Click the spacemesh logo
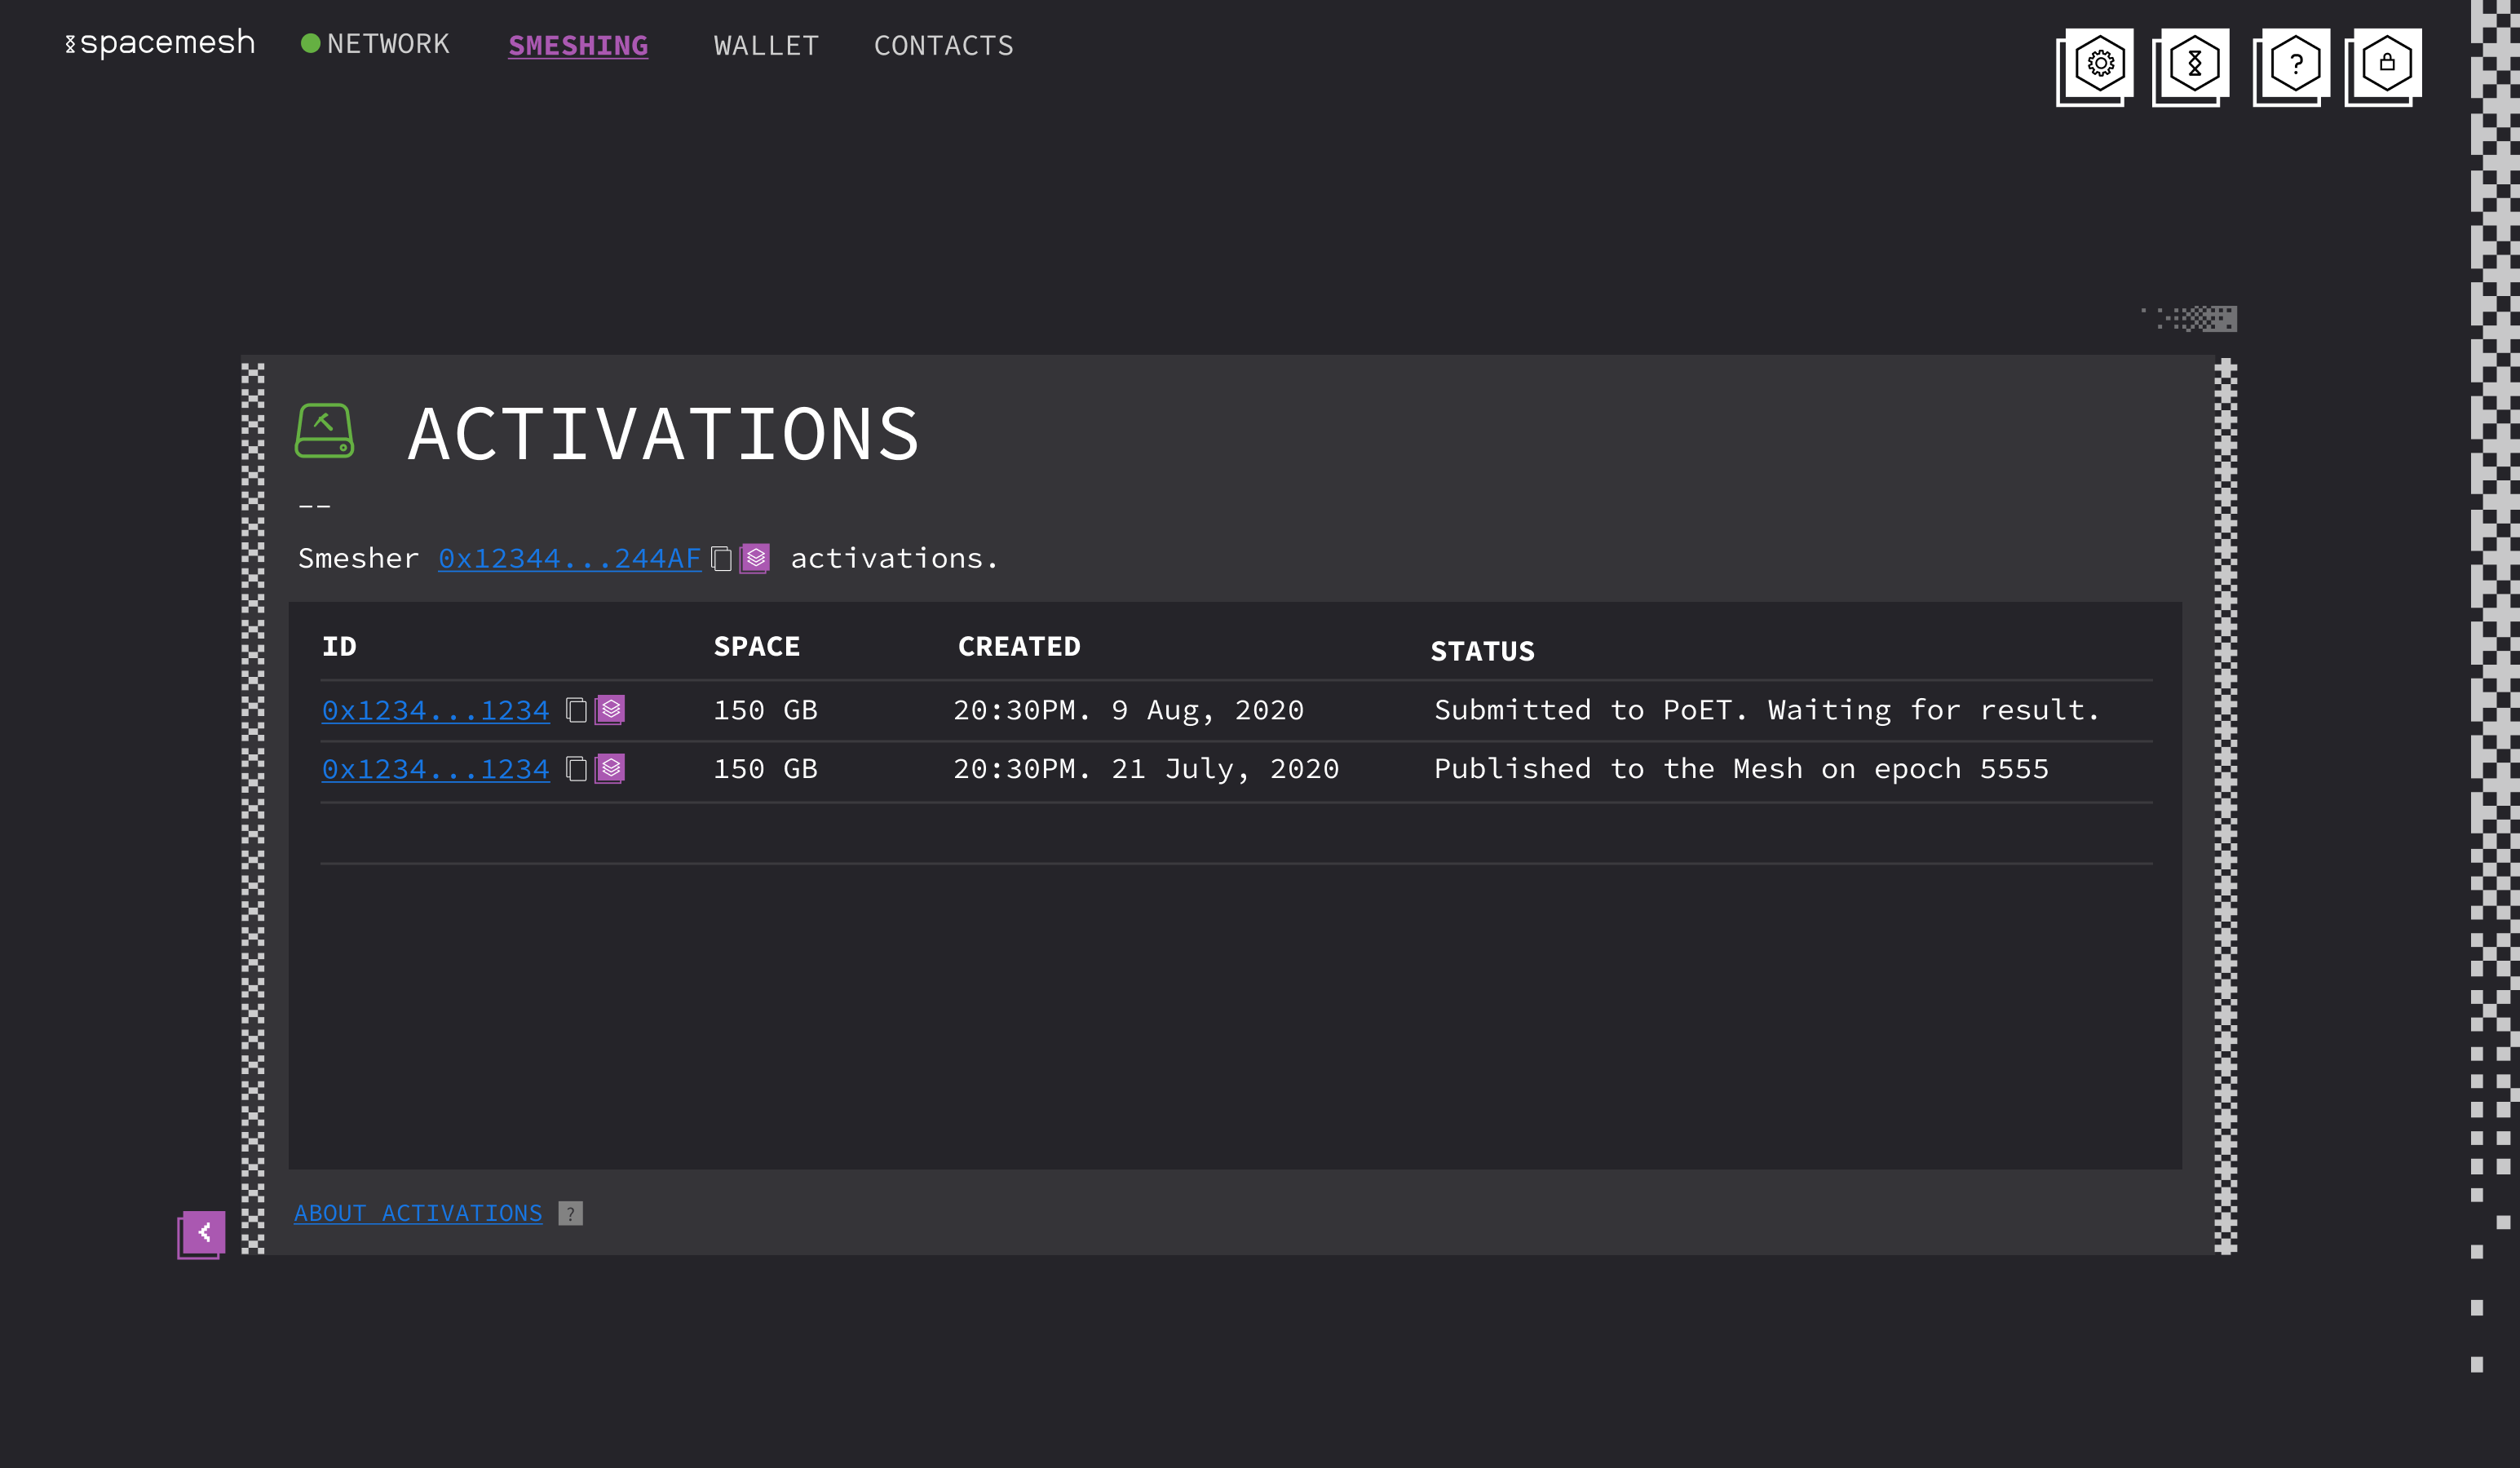 [158, 42]
